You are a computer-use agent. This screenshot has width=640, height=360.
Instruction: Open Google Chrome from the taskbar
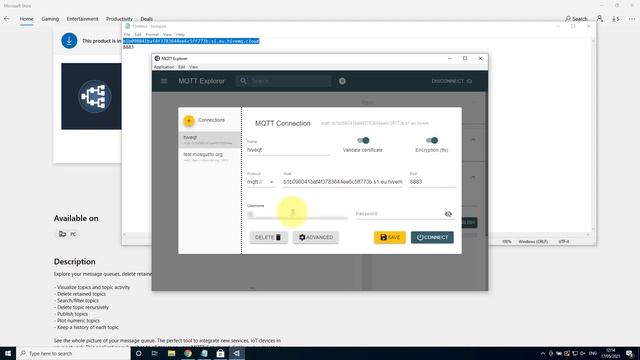188,353
